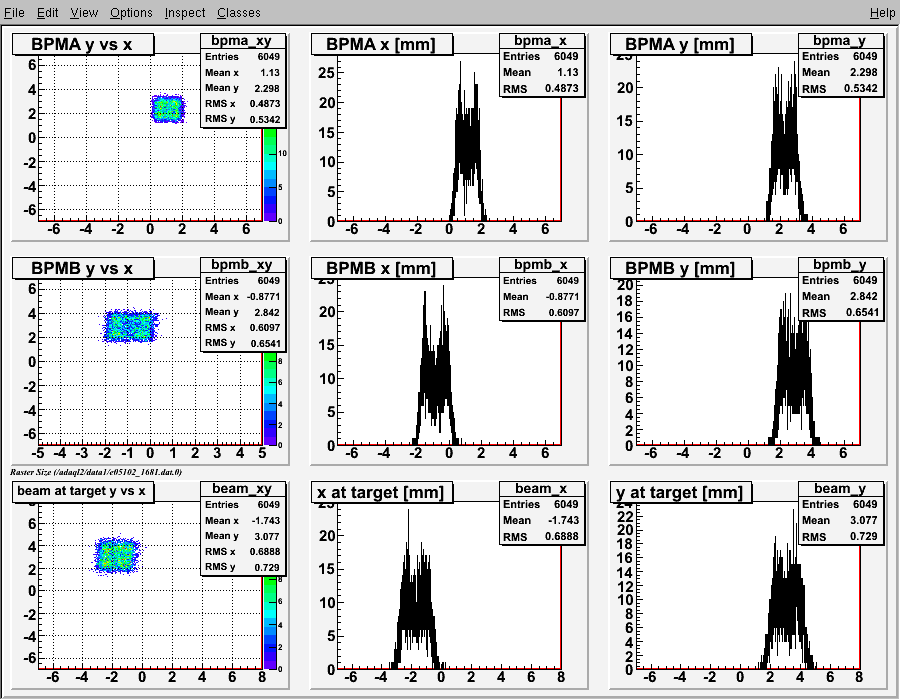Click 'Mean 3.077' in beam_y stats
The width and height of the screenshot is (900, 700).
[x=840, y=520]
